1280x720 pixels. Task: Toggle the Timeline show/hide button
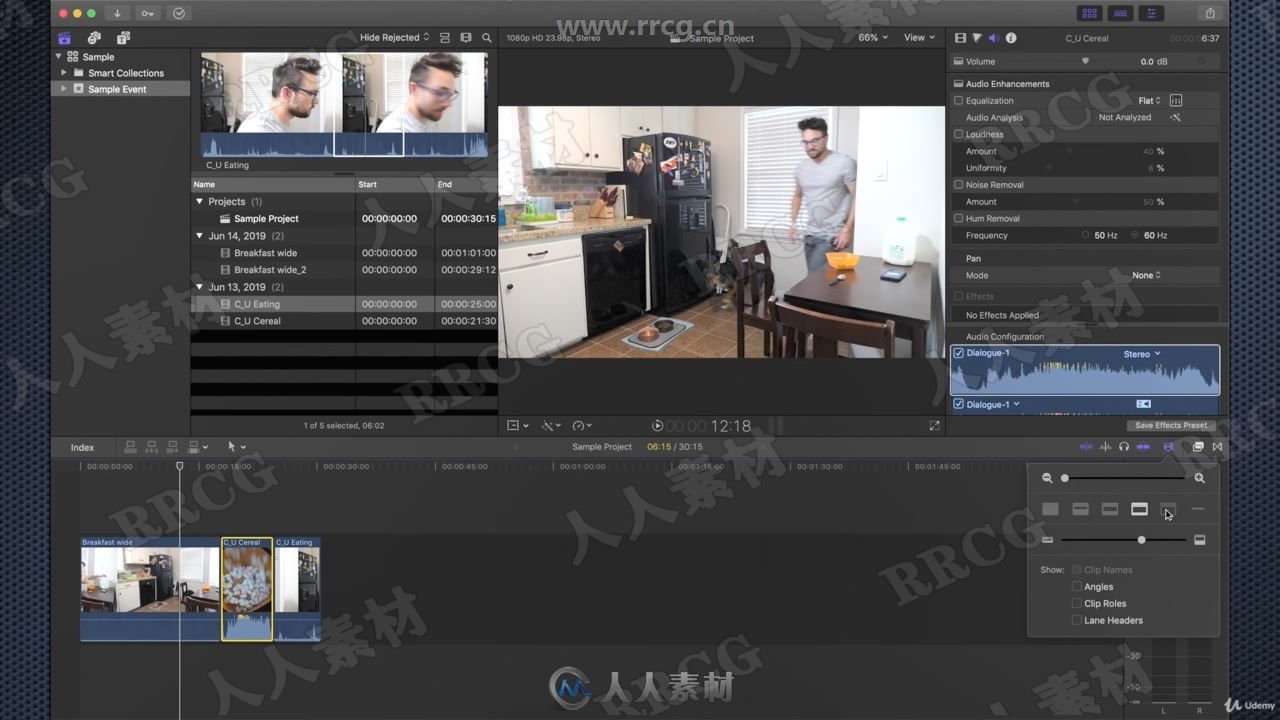coord(1120,13)
